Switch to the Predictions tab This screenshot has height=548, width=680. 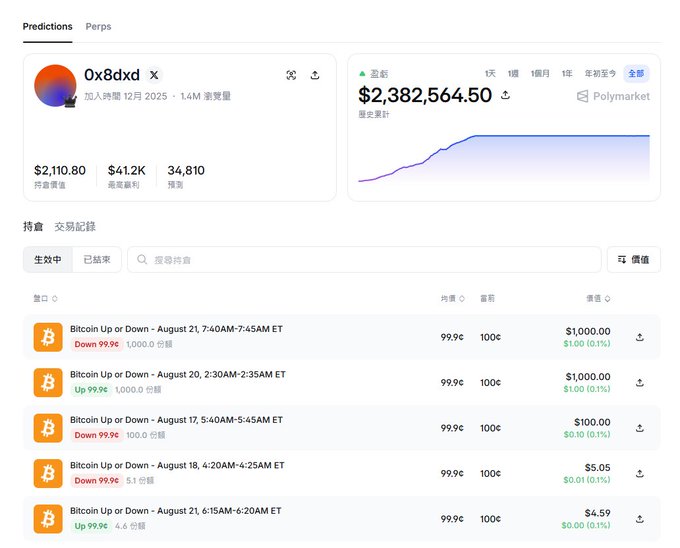click(x=48, y=26)
